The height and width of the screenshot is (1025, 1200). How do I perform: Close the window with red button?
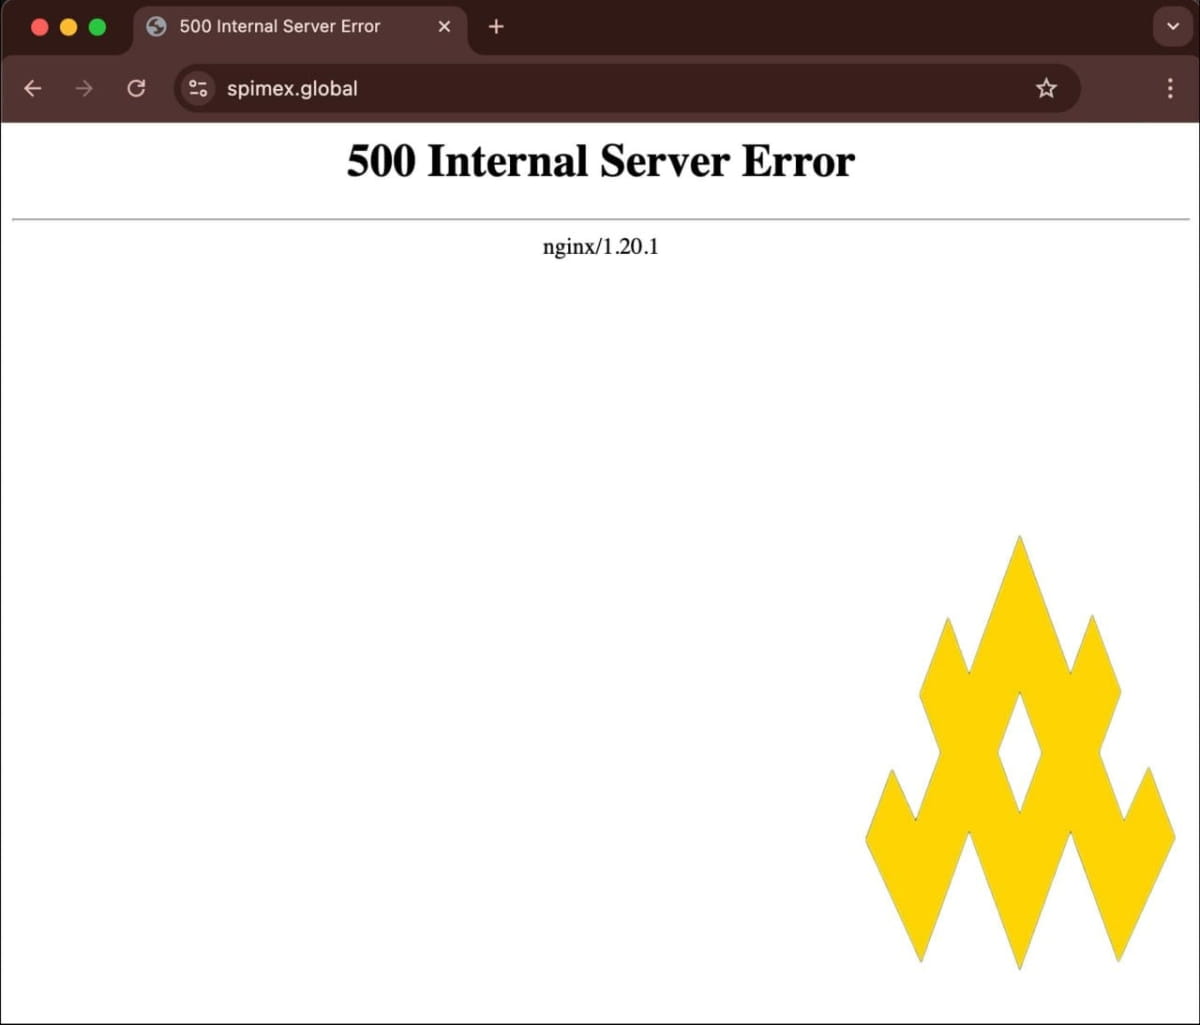click(40, 27)
